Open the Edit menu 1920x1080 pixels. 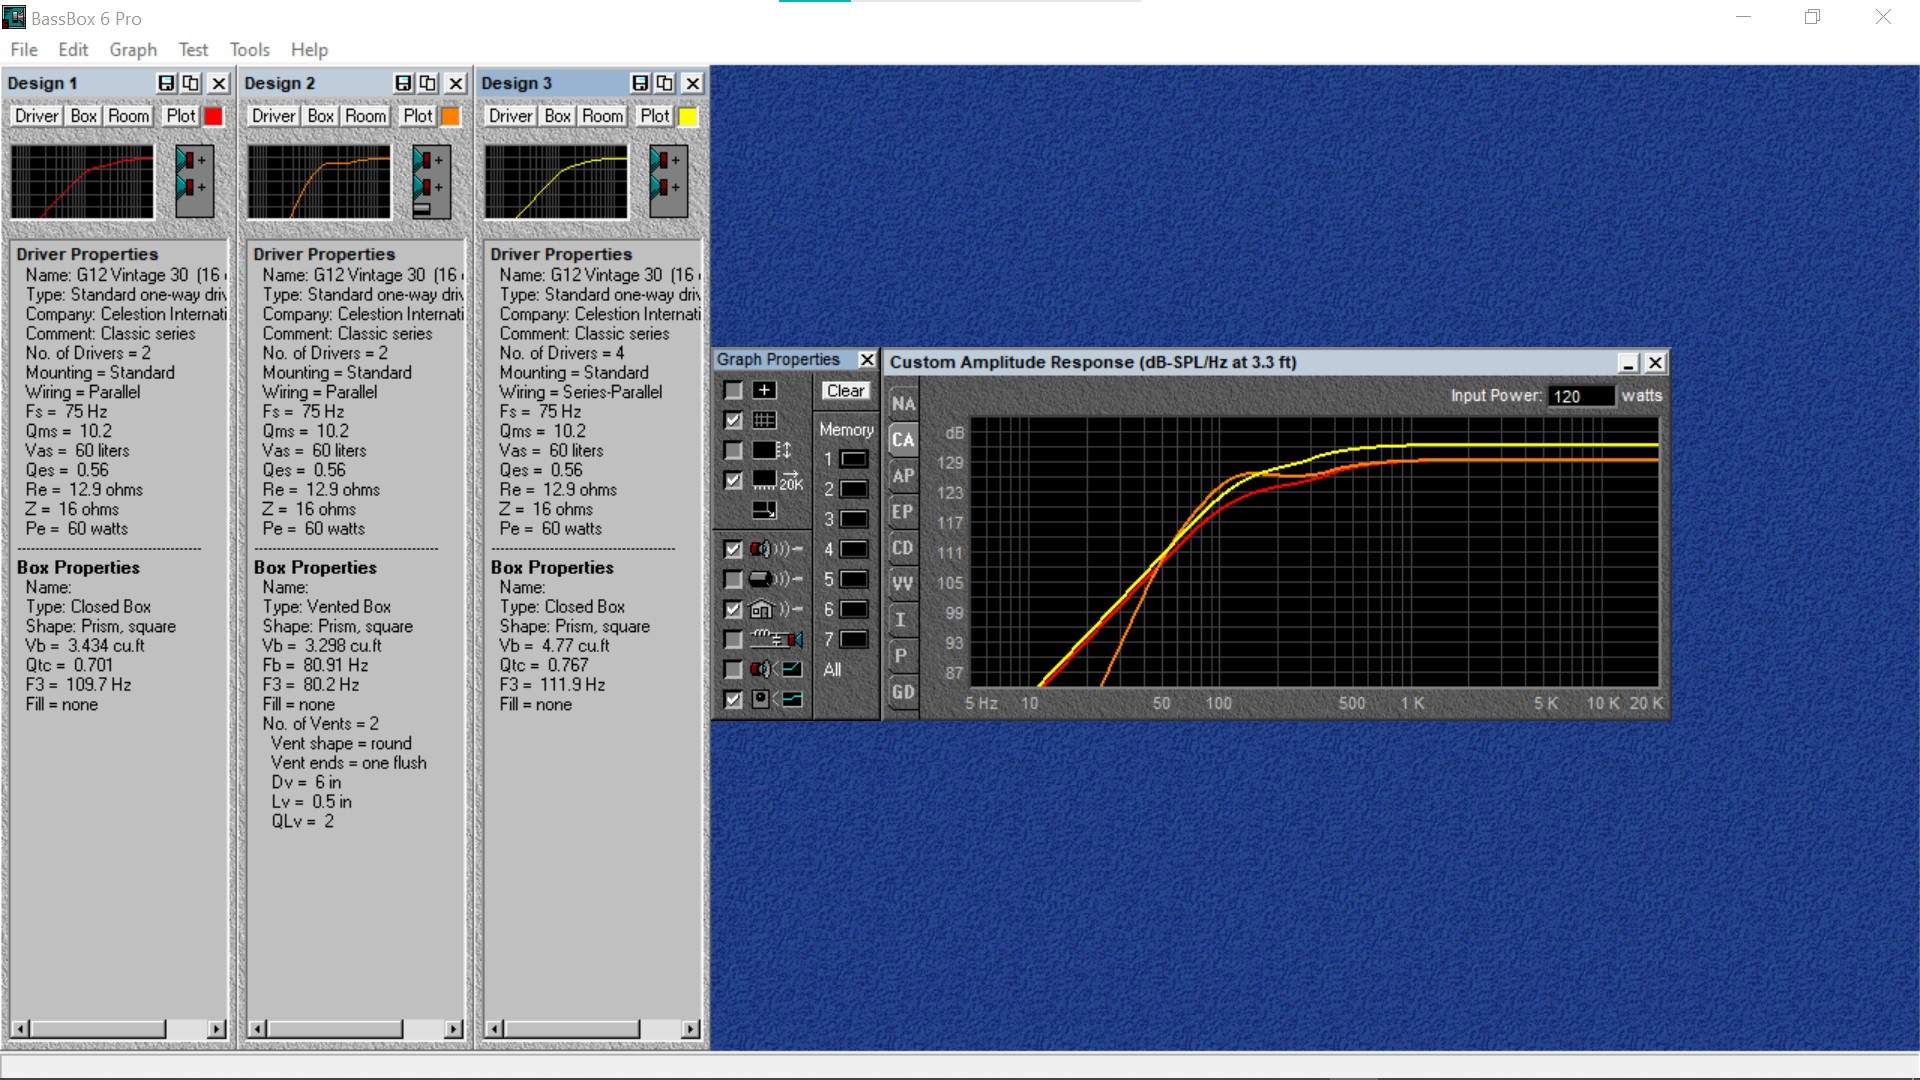(x=73, y=49)
